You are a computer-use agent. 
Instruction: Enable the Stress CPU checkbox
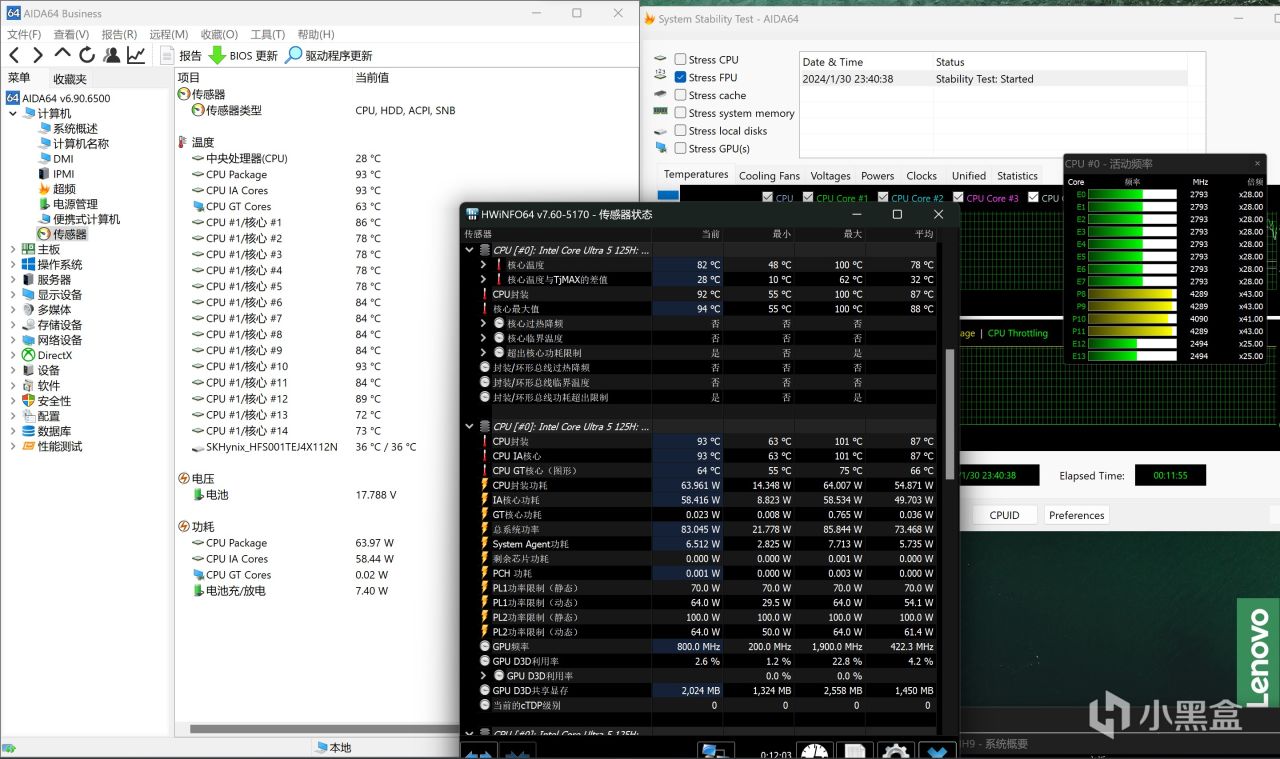[680, 60]
